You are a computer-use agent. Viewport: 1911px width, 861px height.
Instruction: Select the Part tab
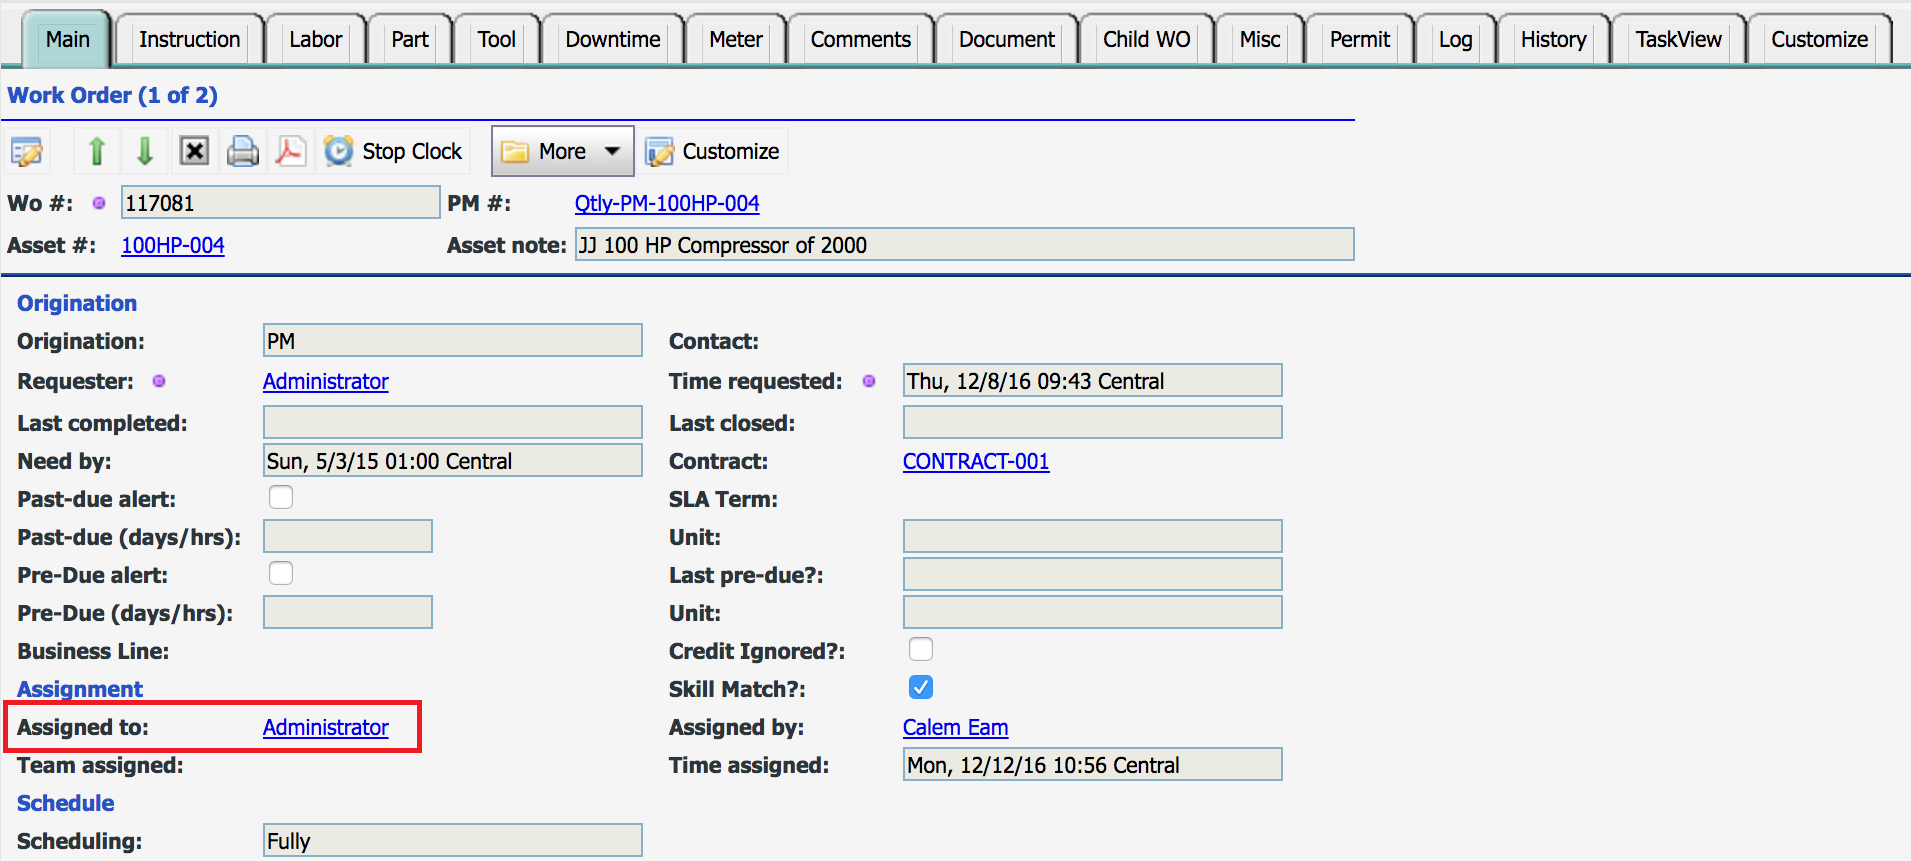coord(410,40)
